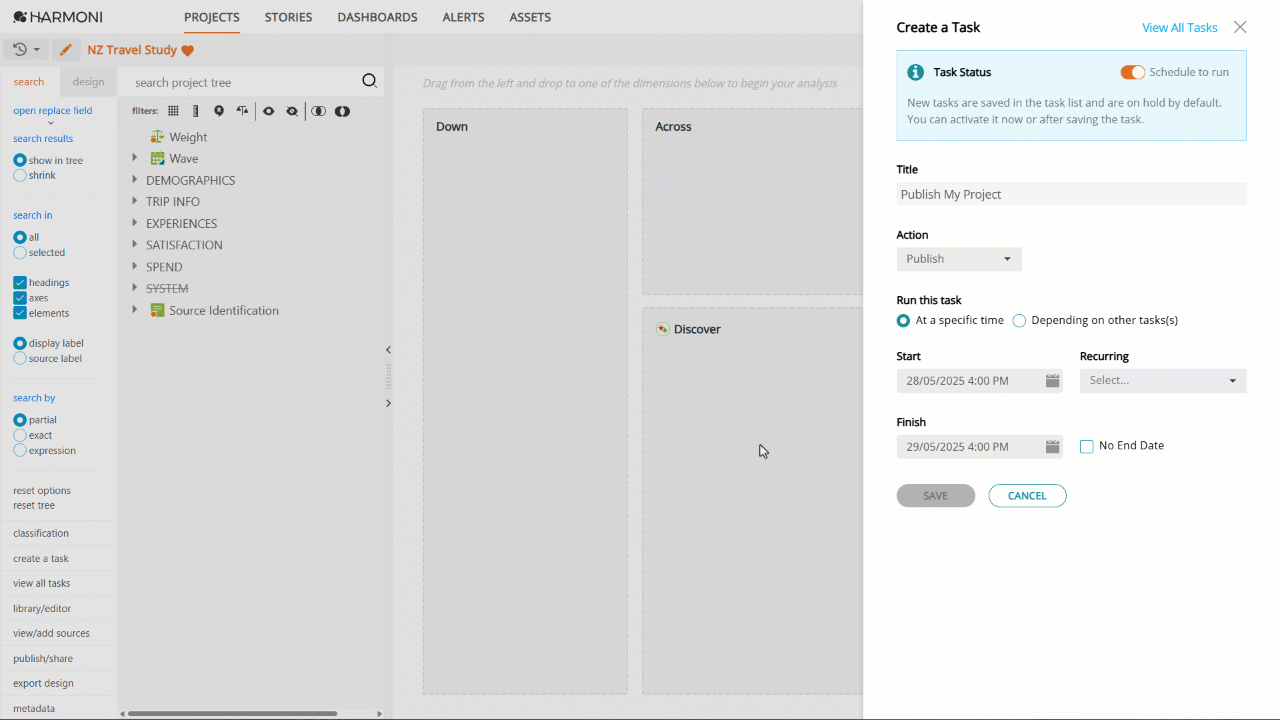1280x720 pixels.
Task: Open the Recurring select dropdown
Action: point(1163,381)
